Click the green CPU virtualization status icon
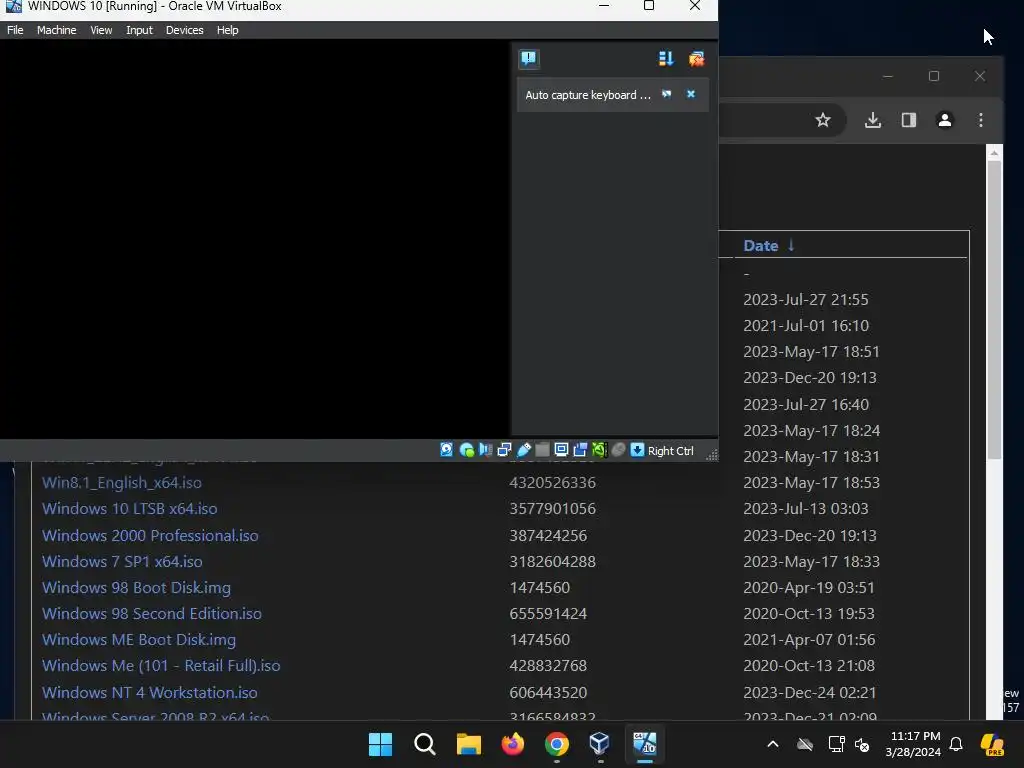1024x768 pixels. point(599,450)
